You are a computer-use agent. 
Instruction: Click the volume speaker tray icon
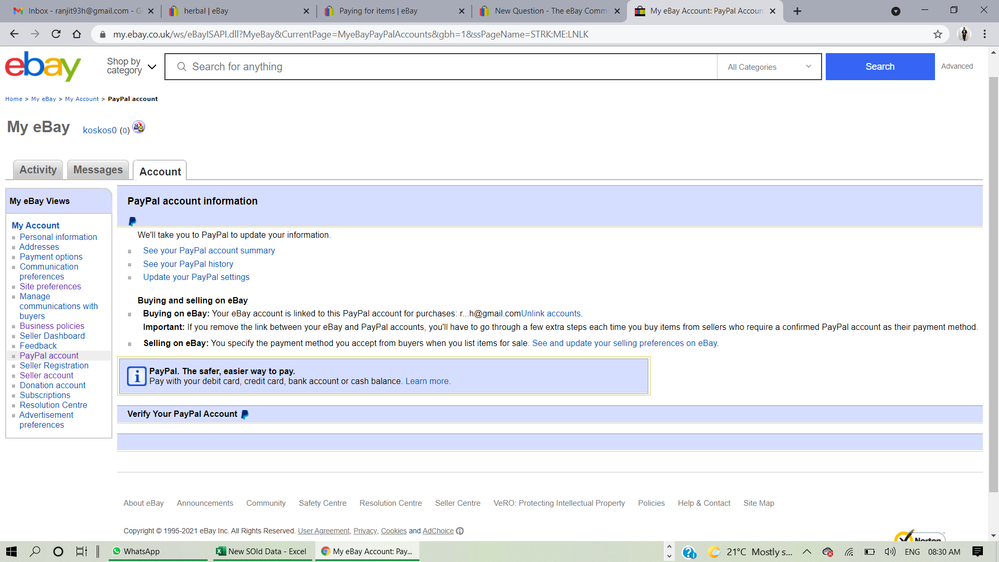(889, 552)
